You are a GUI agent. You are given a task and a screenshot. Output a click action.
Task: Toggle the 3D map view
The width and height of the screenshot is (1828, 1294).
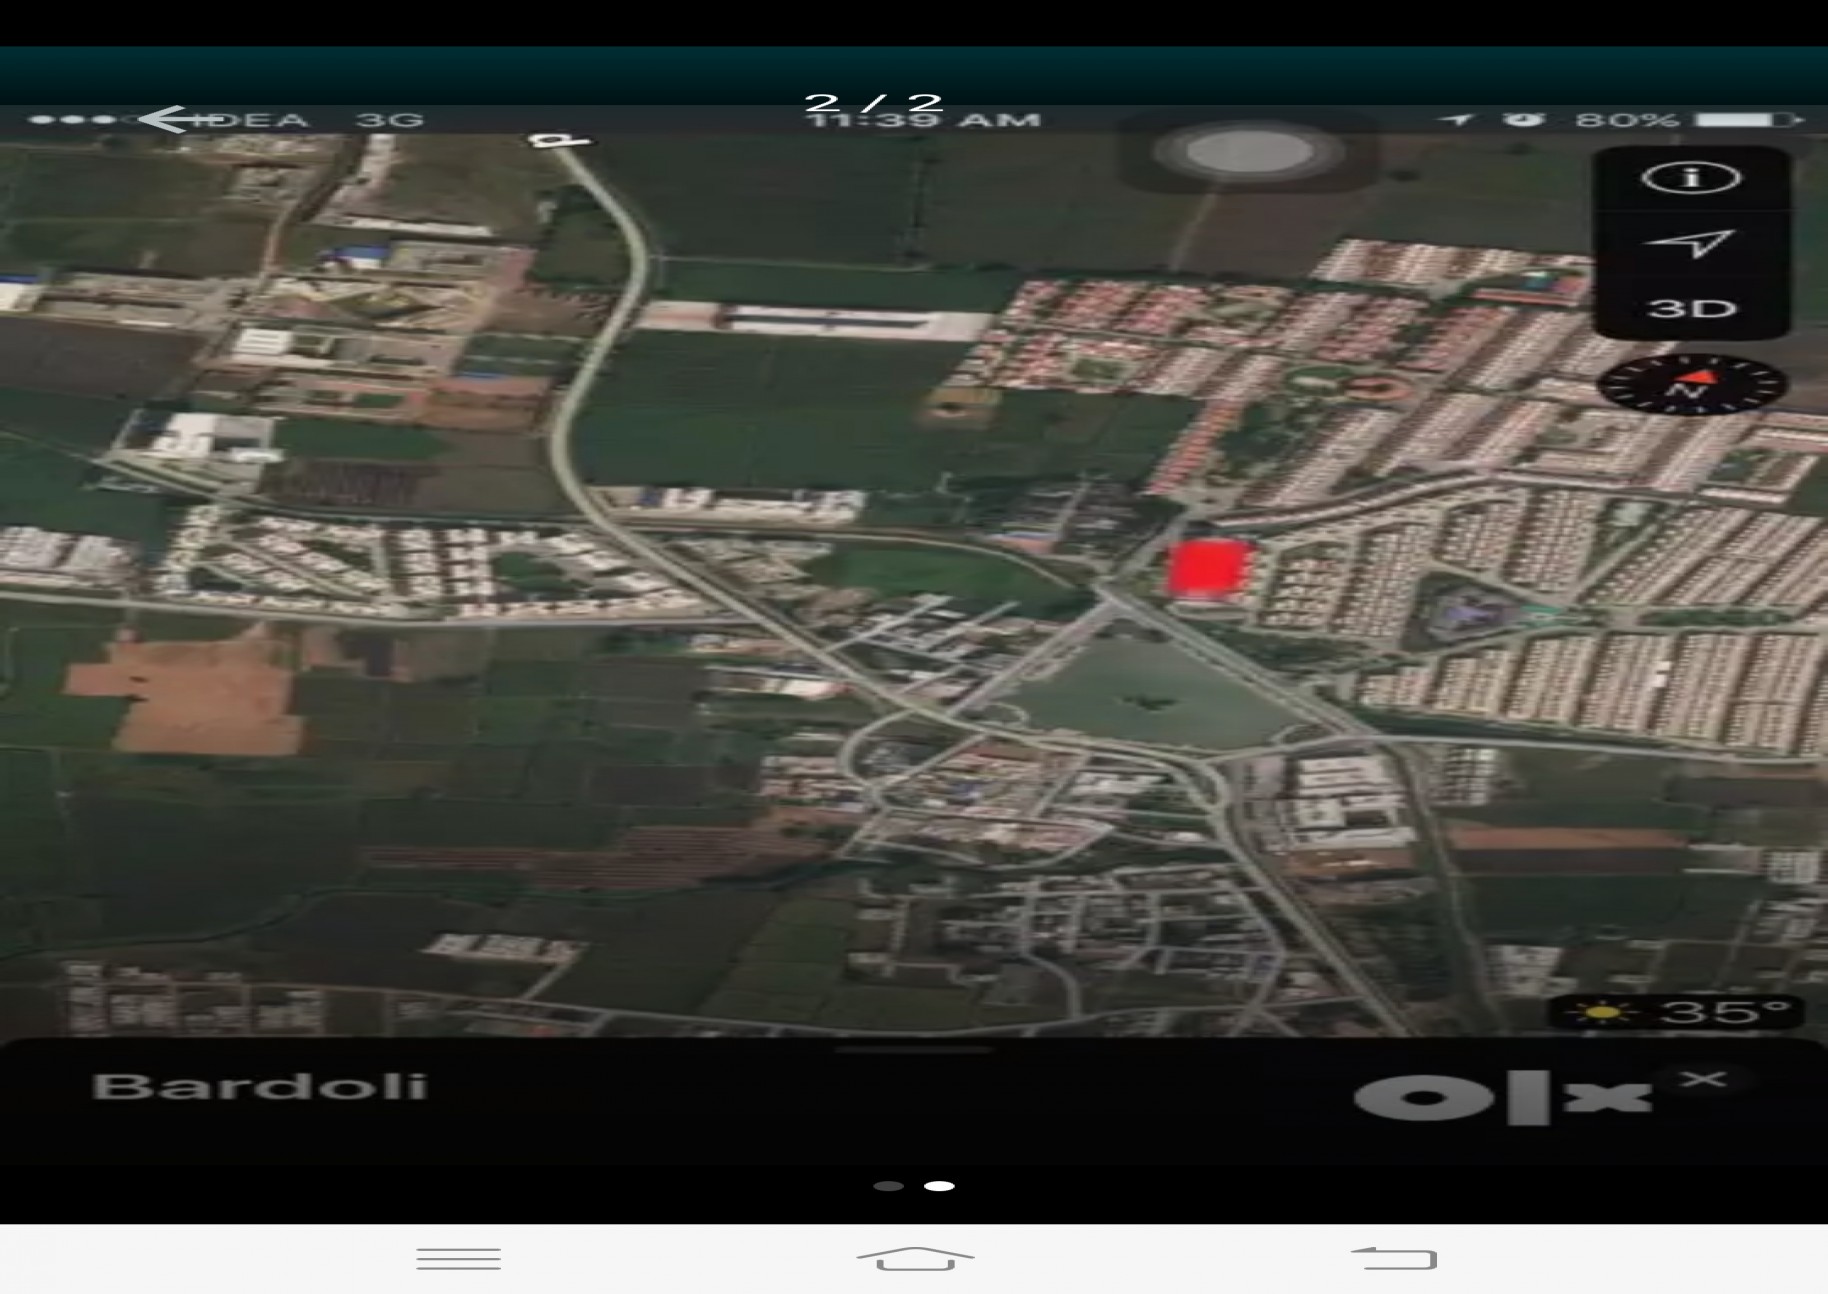tap(1691, 308)
